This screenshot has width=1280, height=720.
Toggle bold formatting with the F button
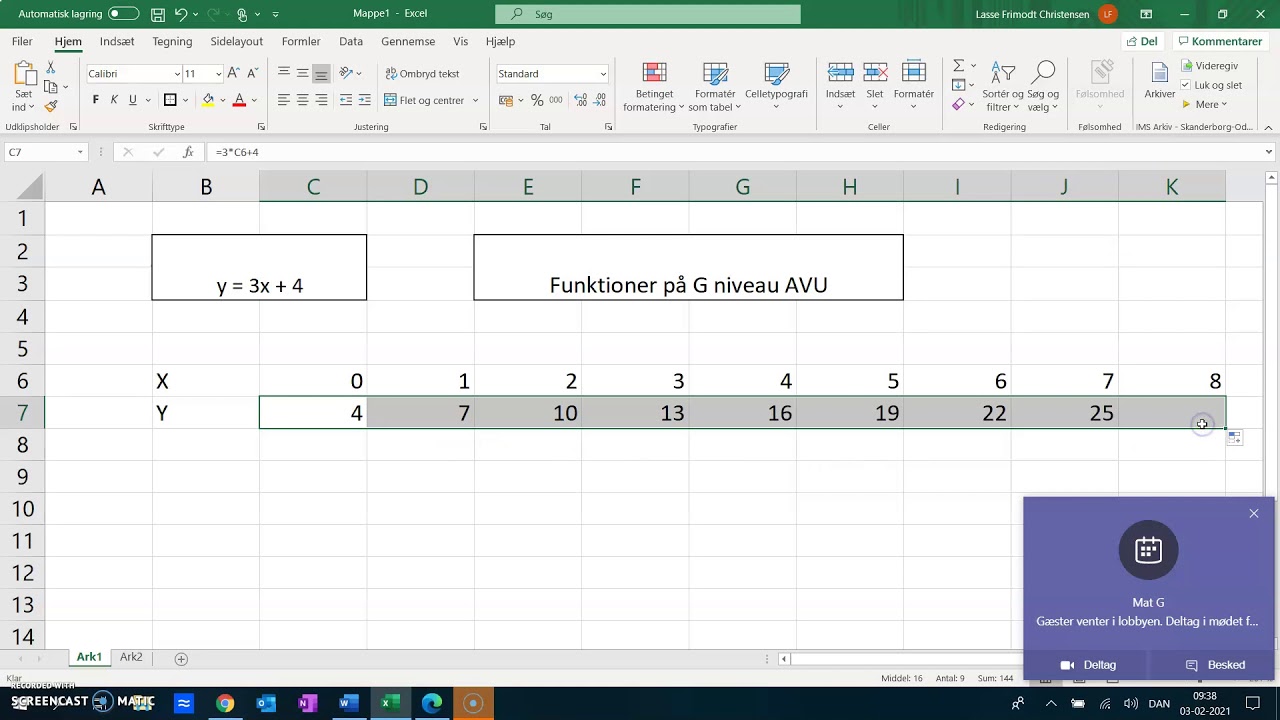coord(96,100)
